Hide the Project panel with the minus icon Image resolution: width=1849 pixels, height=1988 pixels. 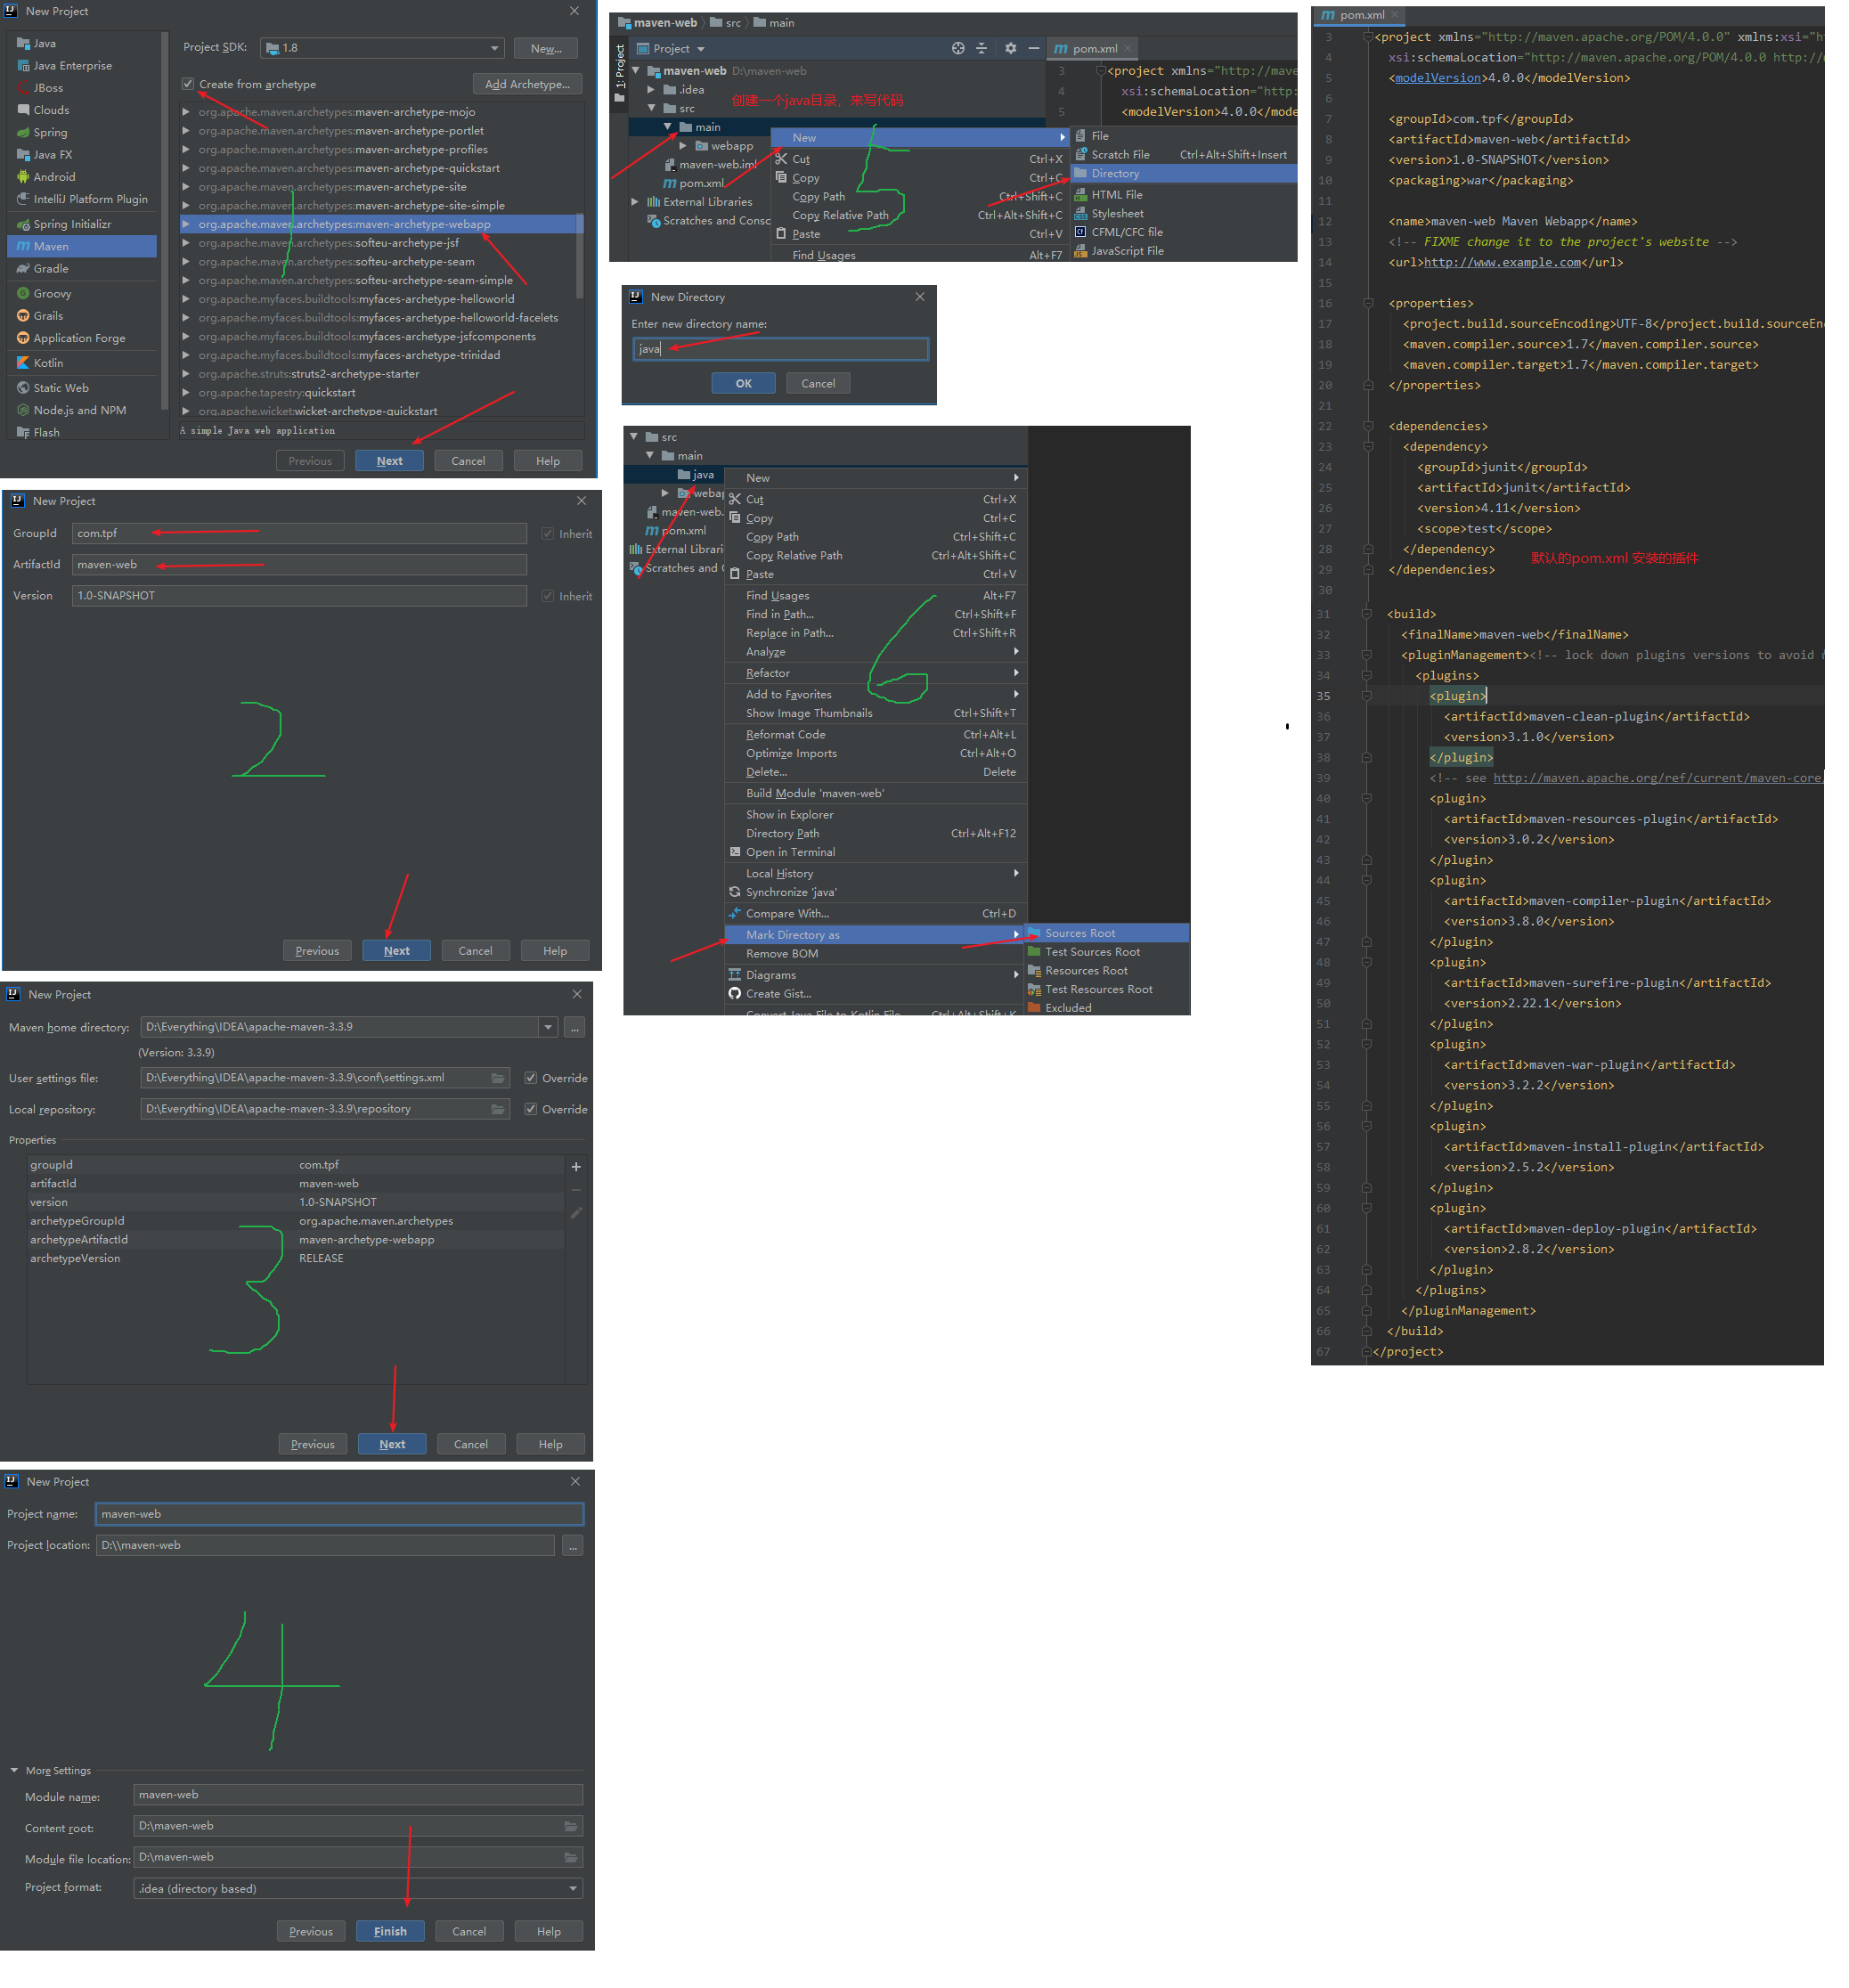[1034, 48]
